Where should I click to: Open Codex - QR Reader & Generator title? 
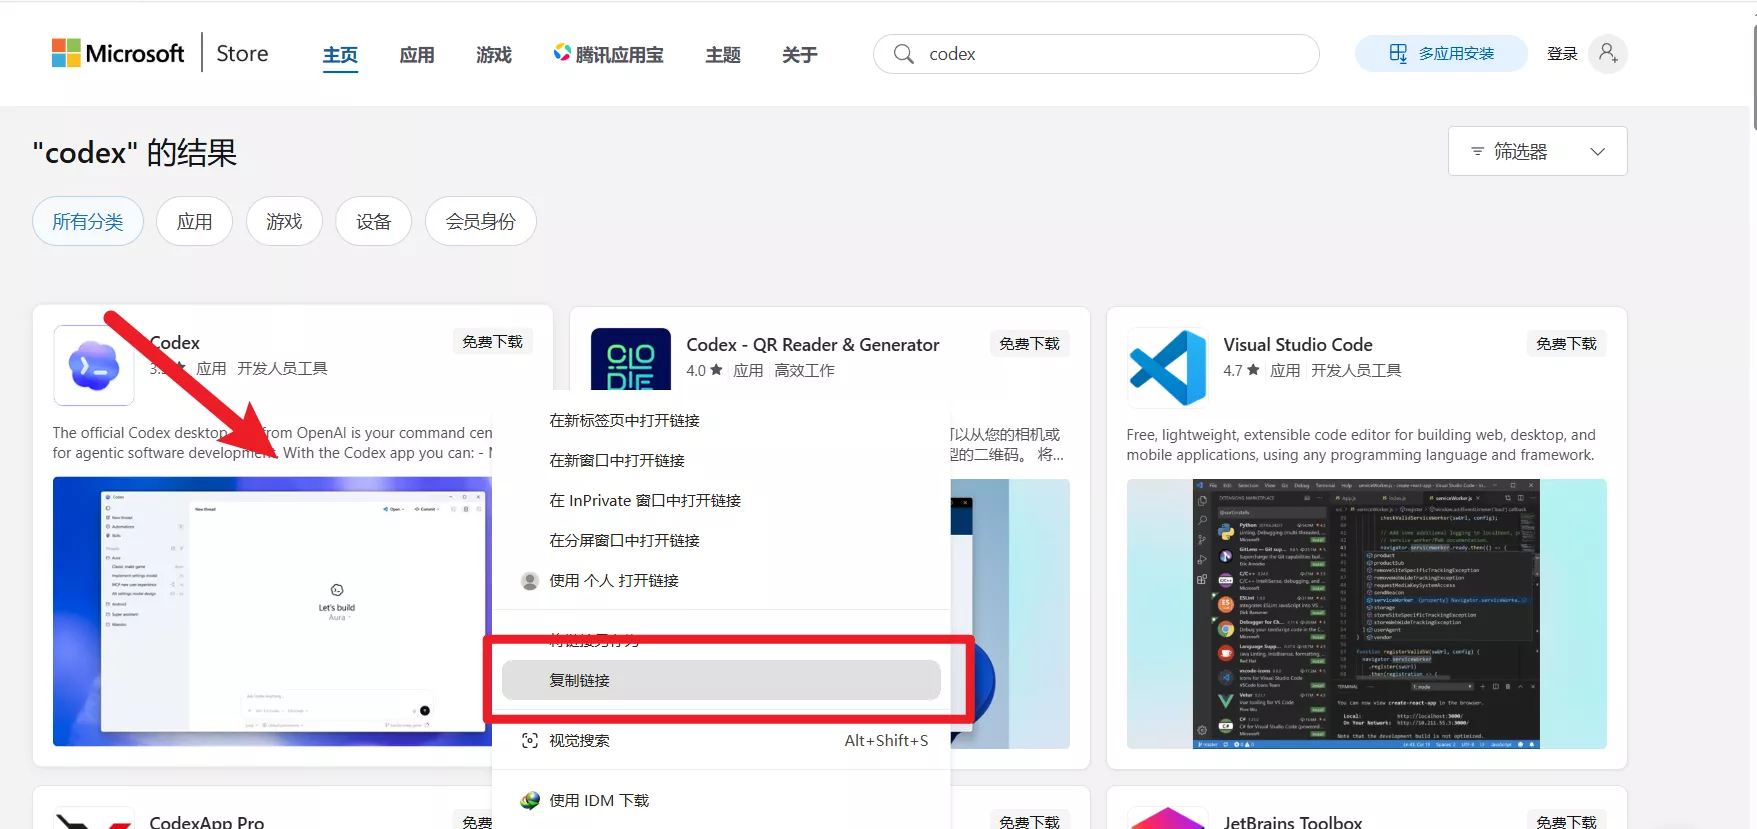[813, 345]
